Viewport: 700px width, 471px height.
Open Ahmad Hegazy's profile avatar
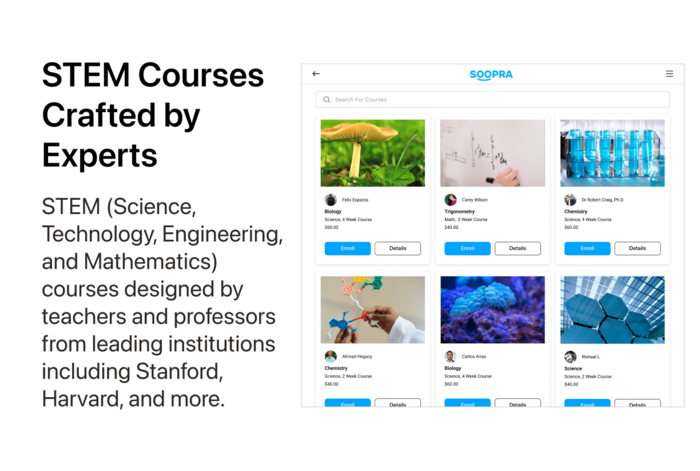coord(331,356)
